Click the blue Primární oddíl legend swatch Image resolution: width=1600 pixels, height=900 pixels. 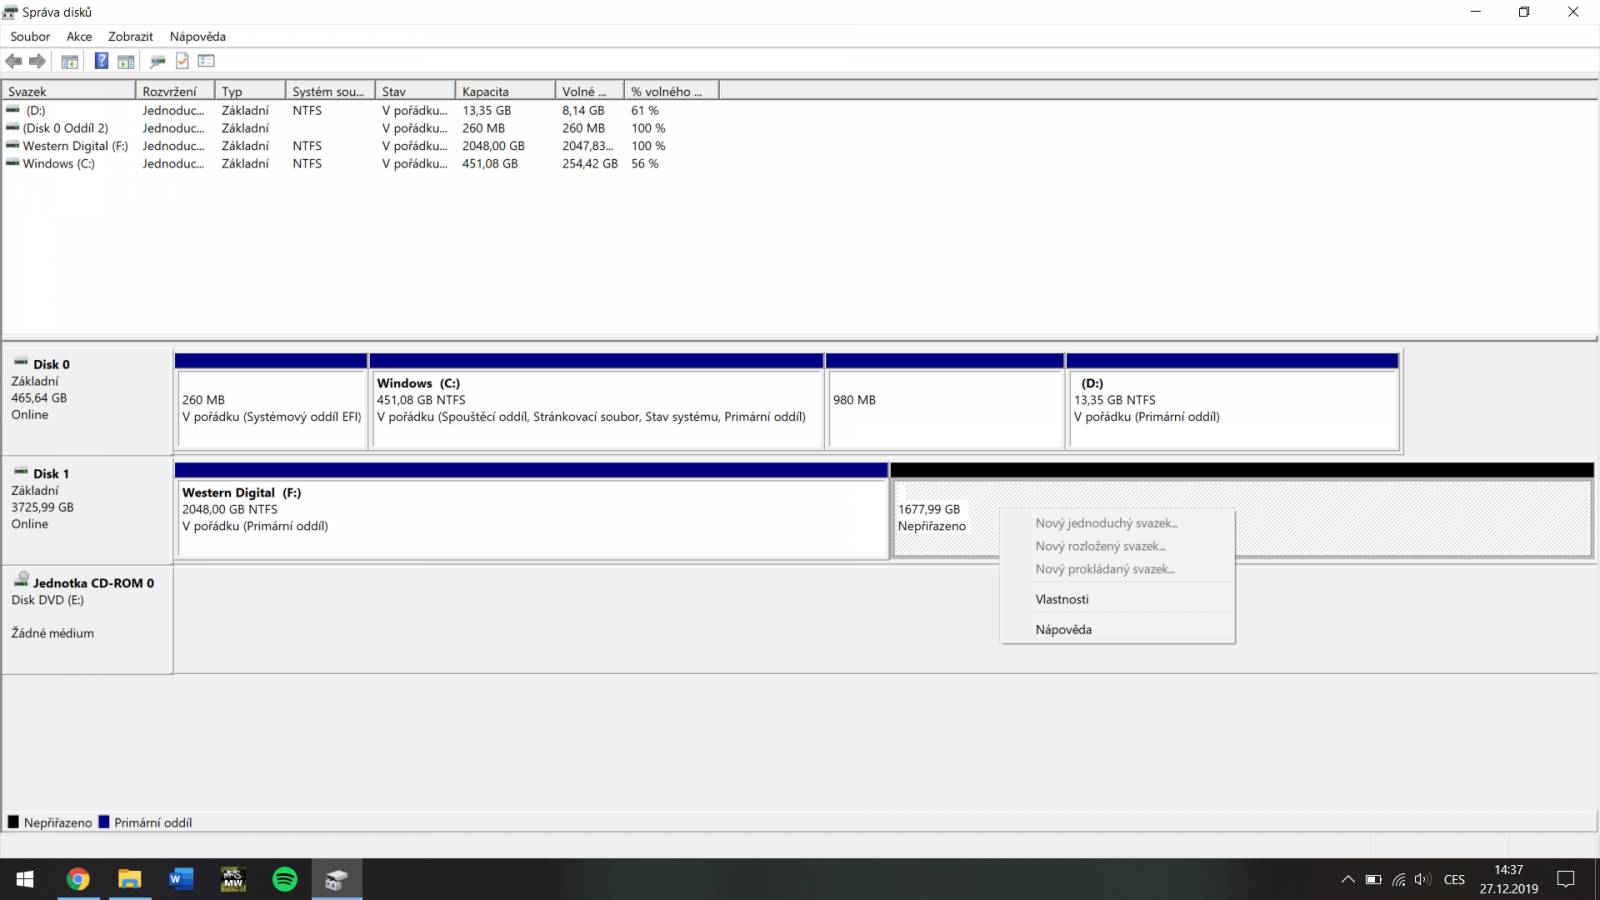click(x=104, y=822)
